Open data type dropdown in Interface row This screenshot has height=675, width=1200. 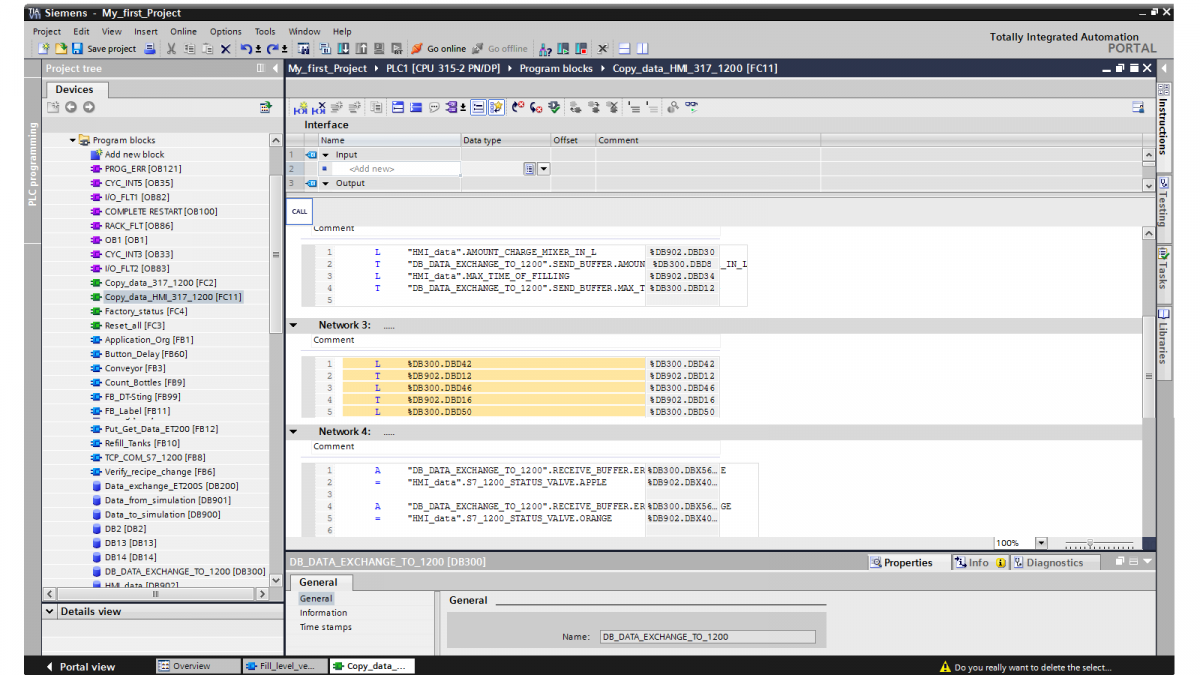pos(544,169)
